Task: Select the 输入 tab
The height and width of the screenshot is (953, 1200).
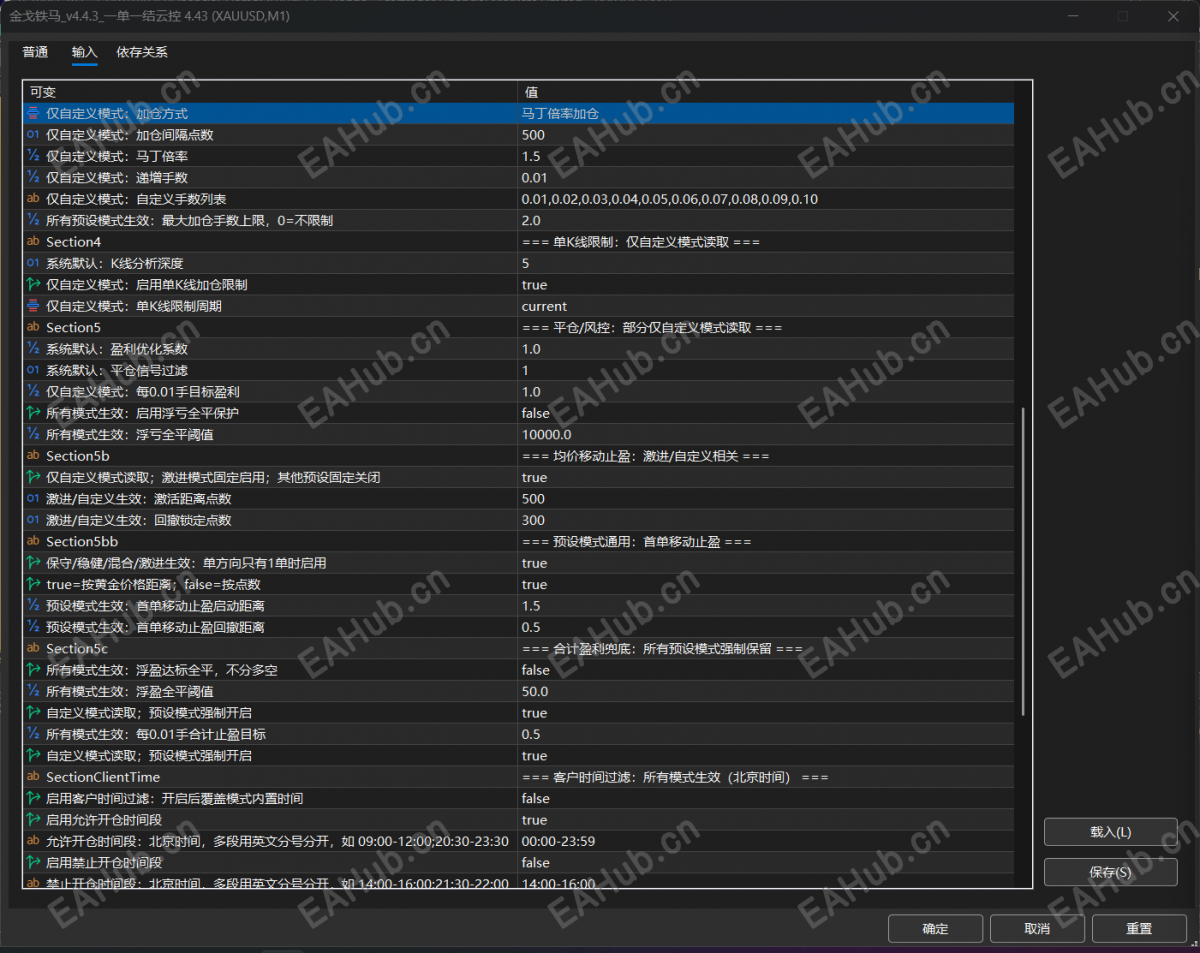Action: click(85, 52)
